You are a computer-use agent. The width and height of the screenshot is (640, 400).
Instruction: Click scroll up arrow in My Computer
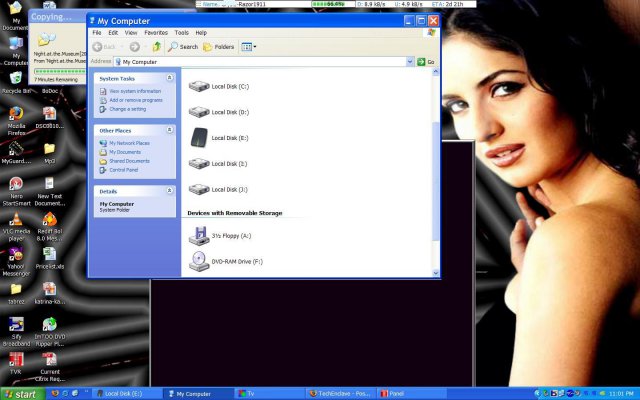tap(436, 72)
